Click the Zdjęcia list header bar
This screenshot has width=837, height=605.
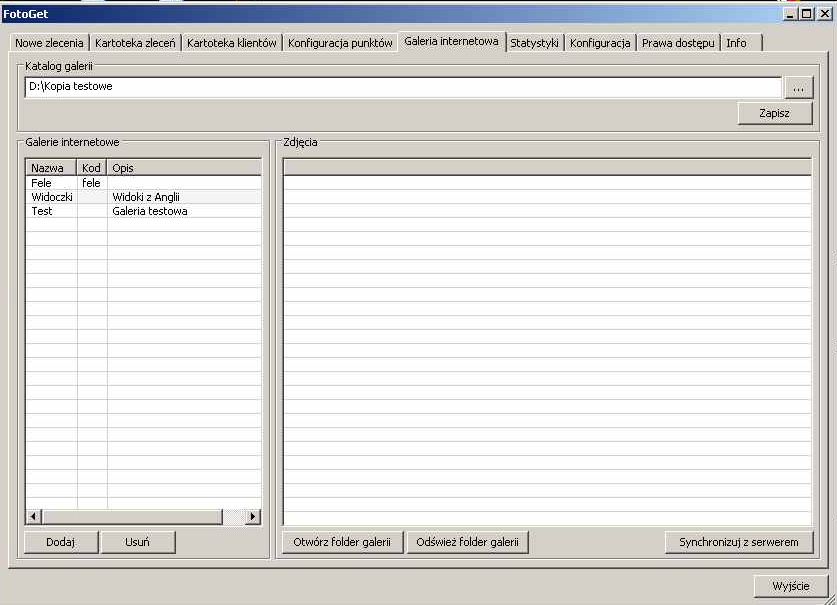point(547,167)
